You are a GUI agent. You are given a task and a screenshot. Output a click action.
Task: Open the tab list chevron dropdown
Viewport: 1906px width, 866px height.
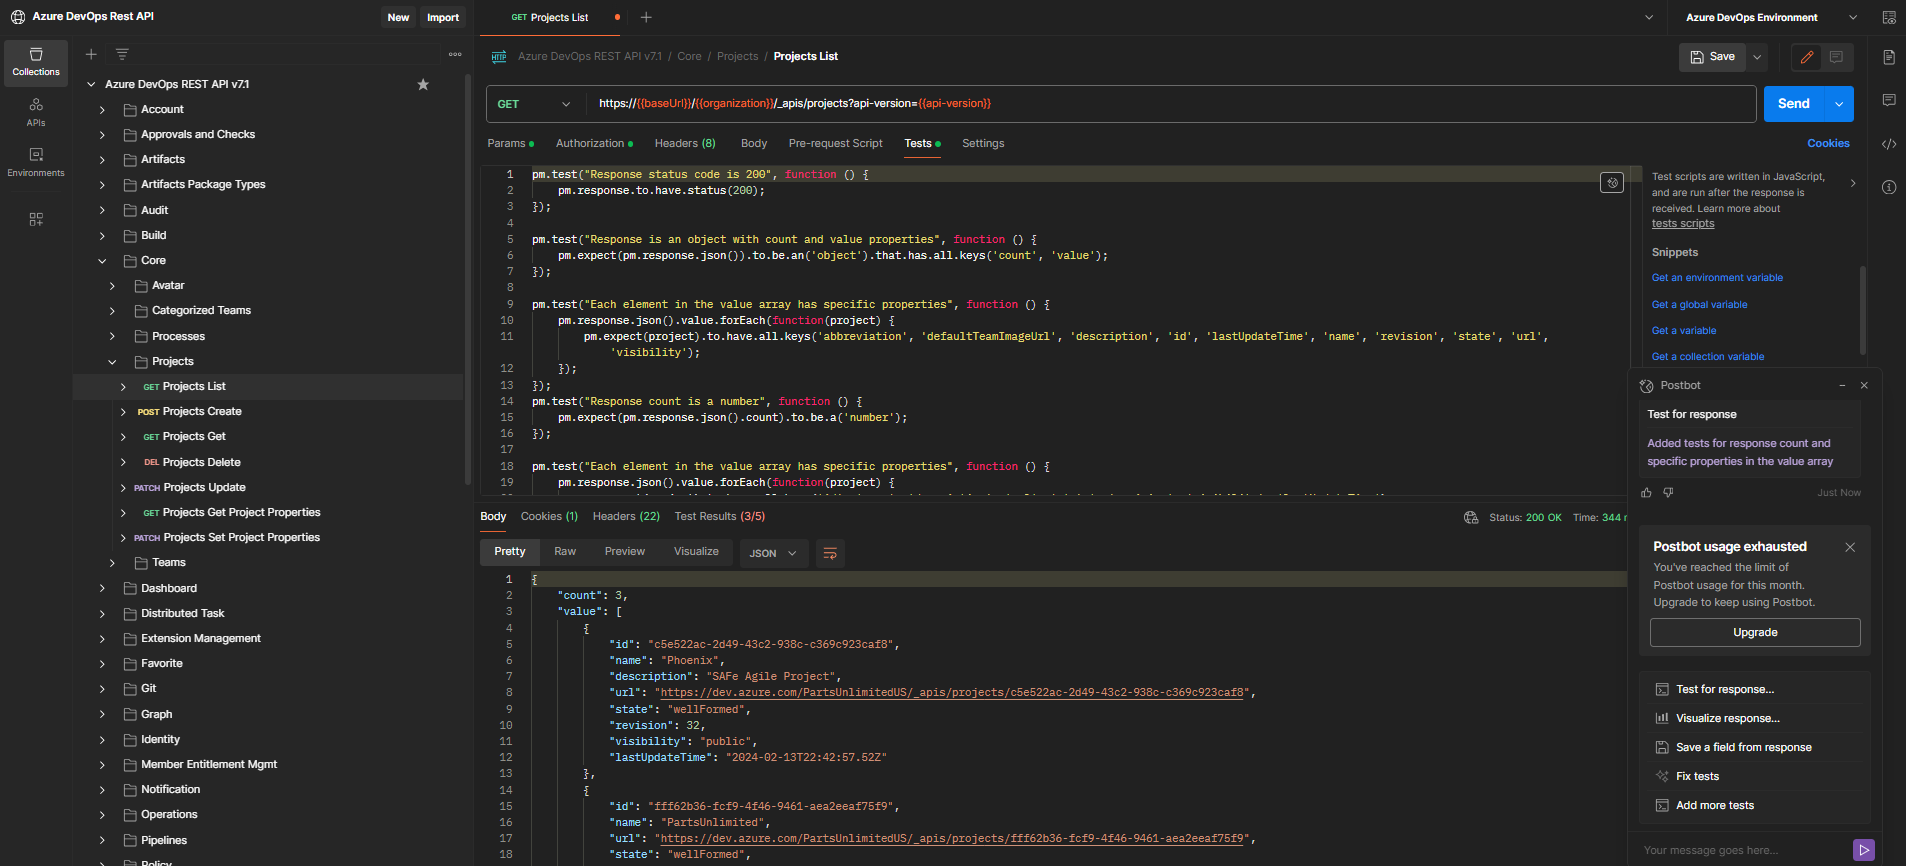[x=1649, y=17]
